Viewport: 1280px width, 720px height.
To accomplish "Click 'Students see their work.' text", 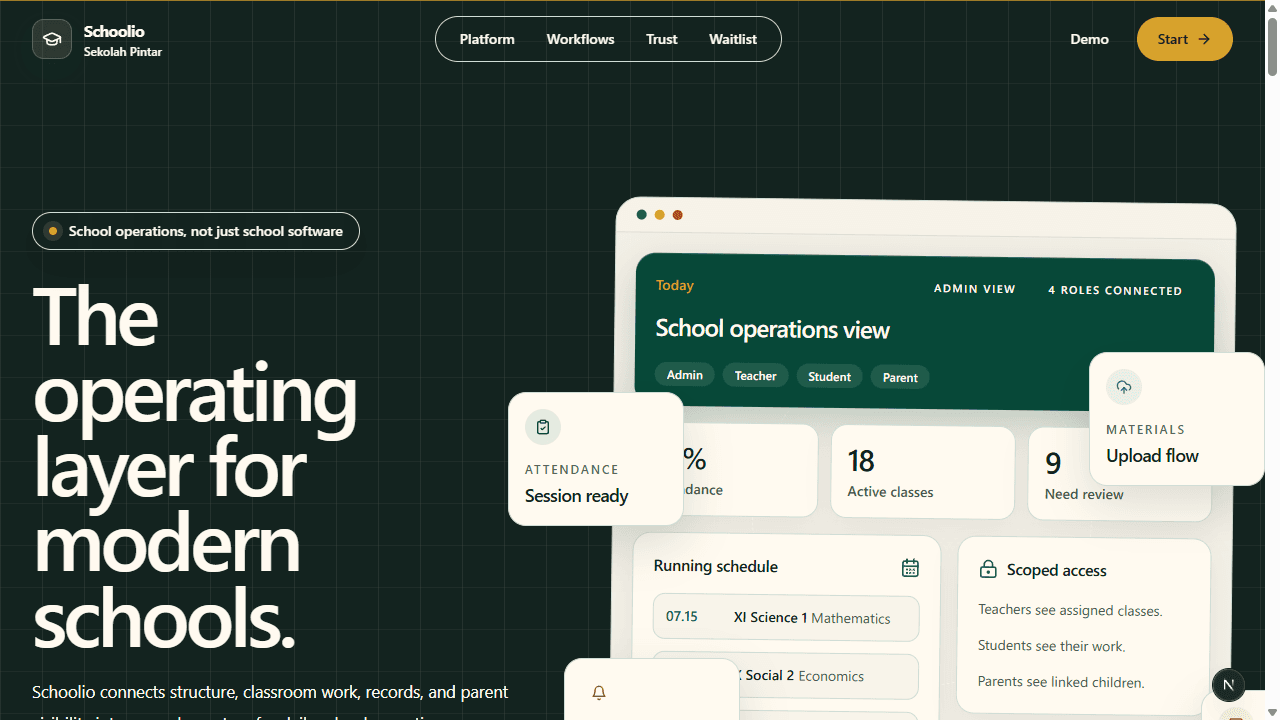I will click(1052, 646).
